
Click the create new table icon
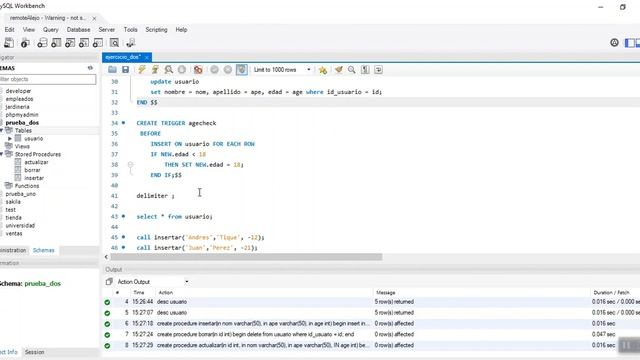[x=56, y=43]
